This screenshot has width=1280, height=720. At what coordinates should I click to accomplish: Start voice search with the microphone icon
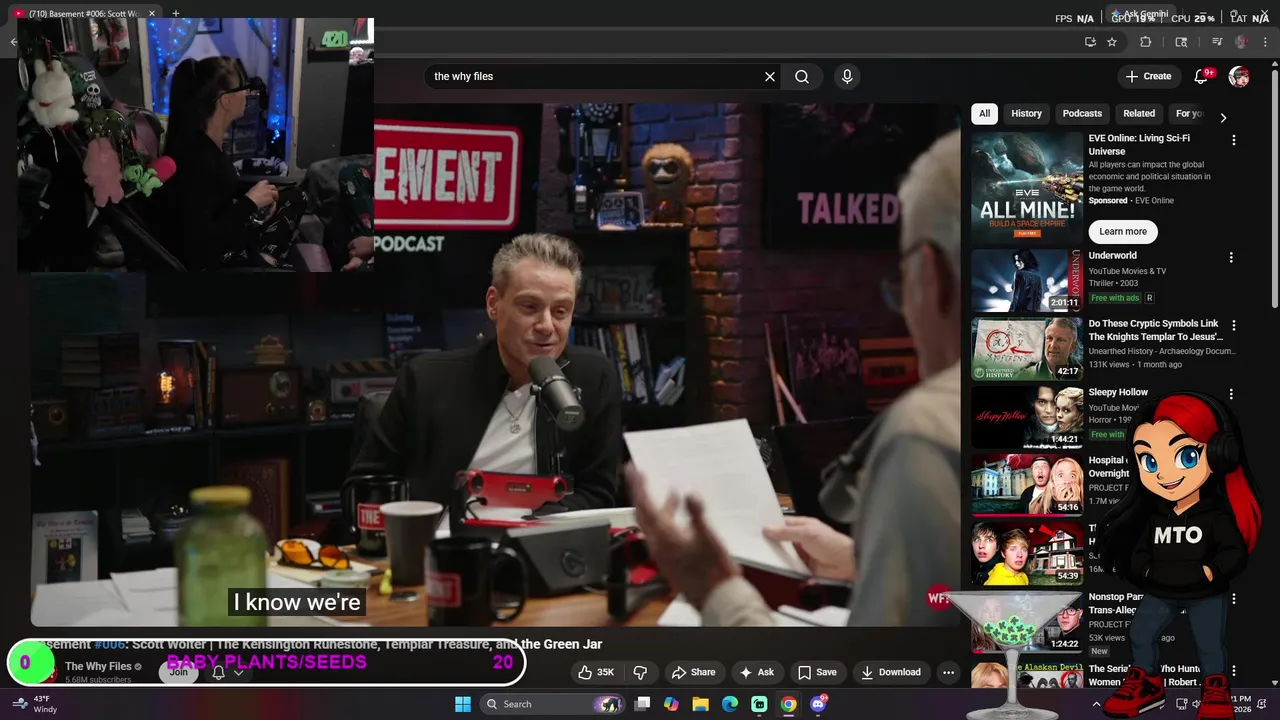[847, 76]
